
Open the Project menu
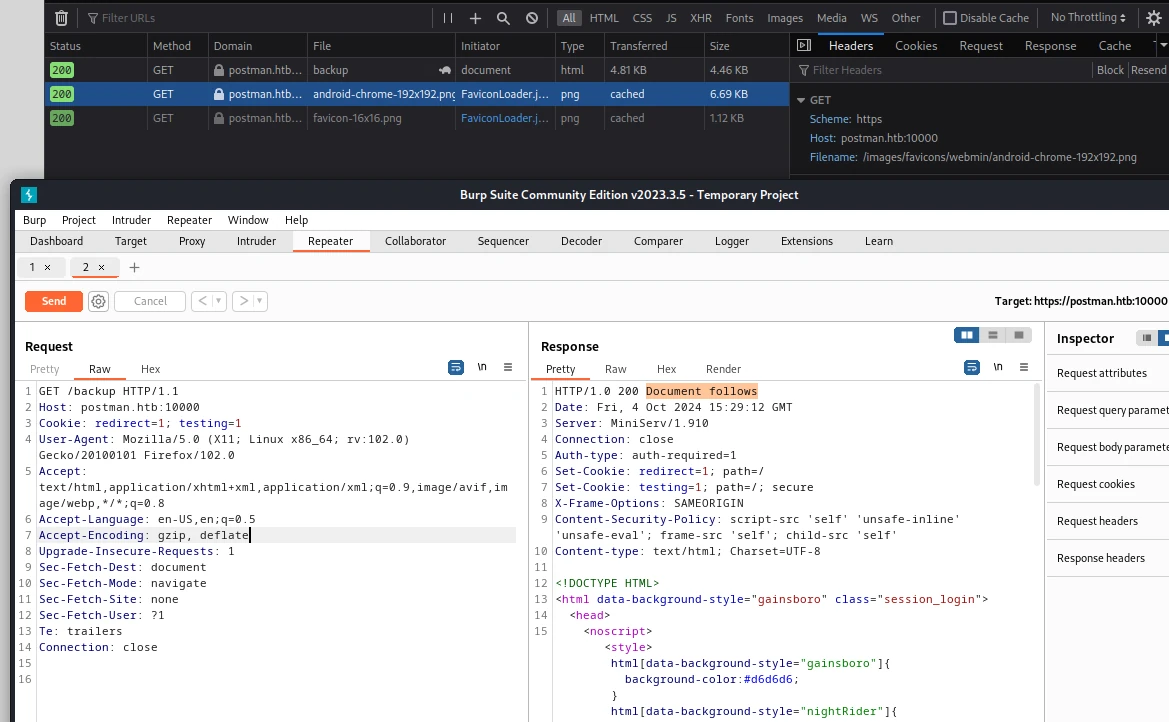(78, 220)
